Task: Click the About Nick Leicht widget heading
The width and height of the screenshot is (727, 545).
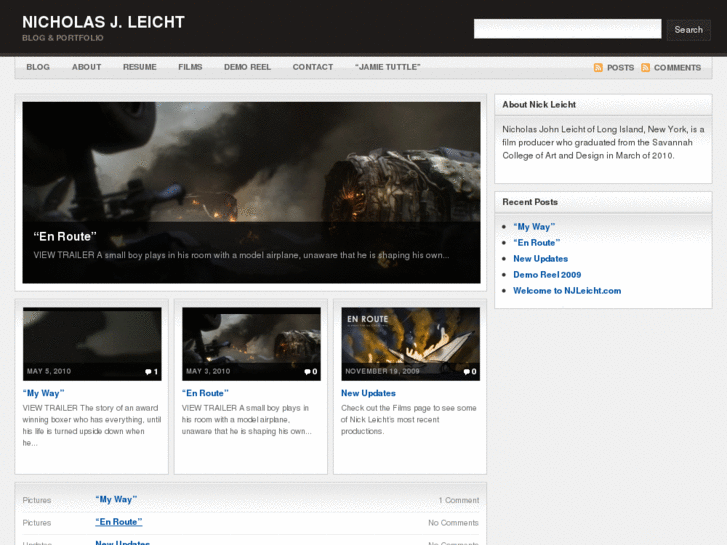Action: (539, 105)
